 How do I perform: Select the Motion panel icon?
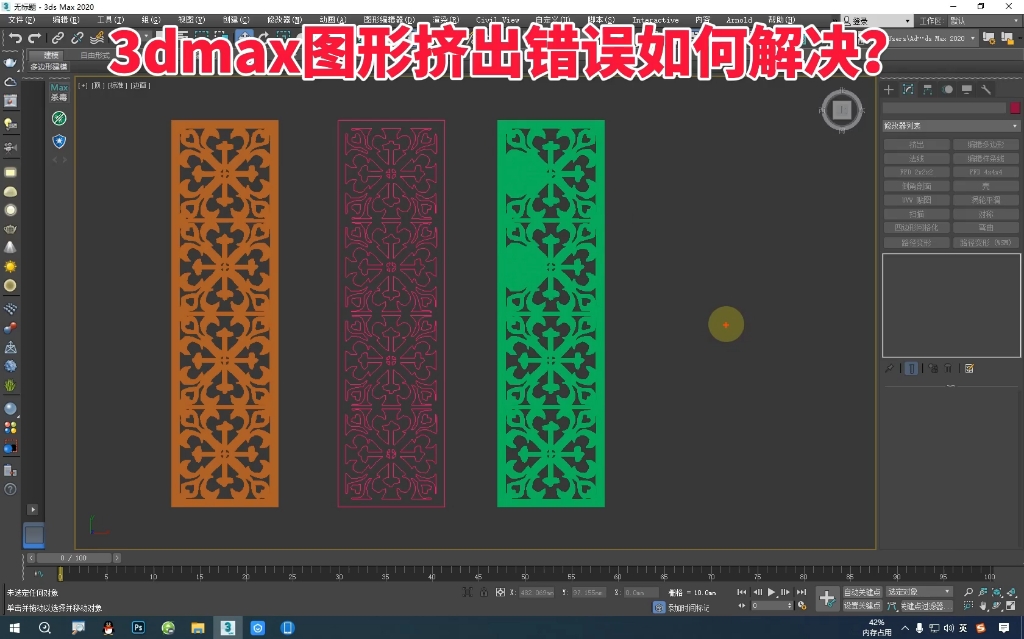tap(947, 89)
